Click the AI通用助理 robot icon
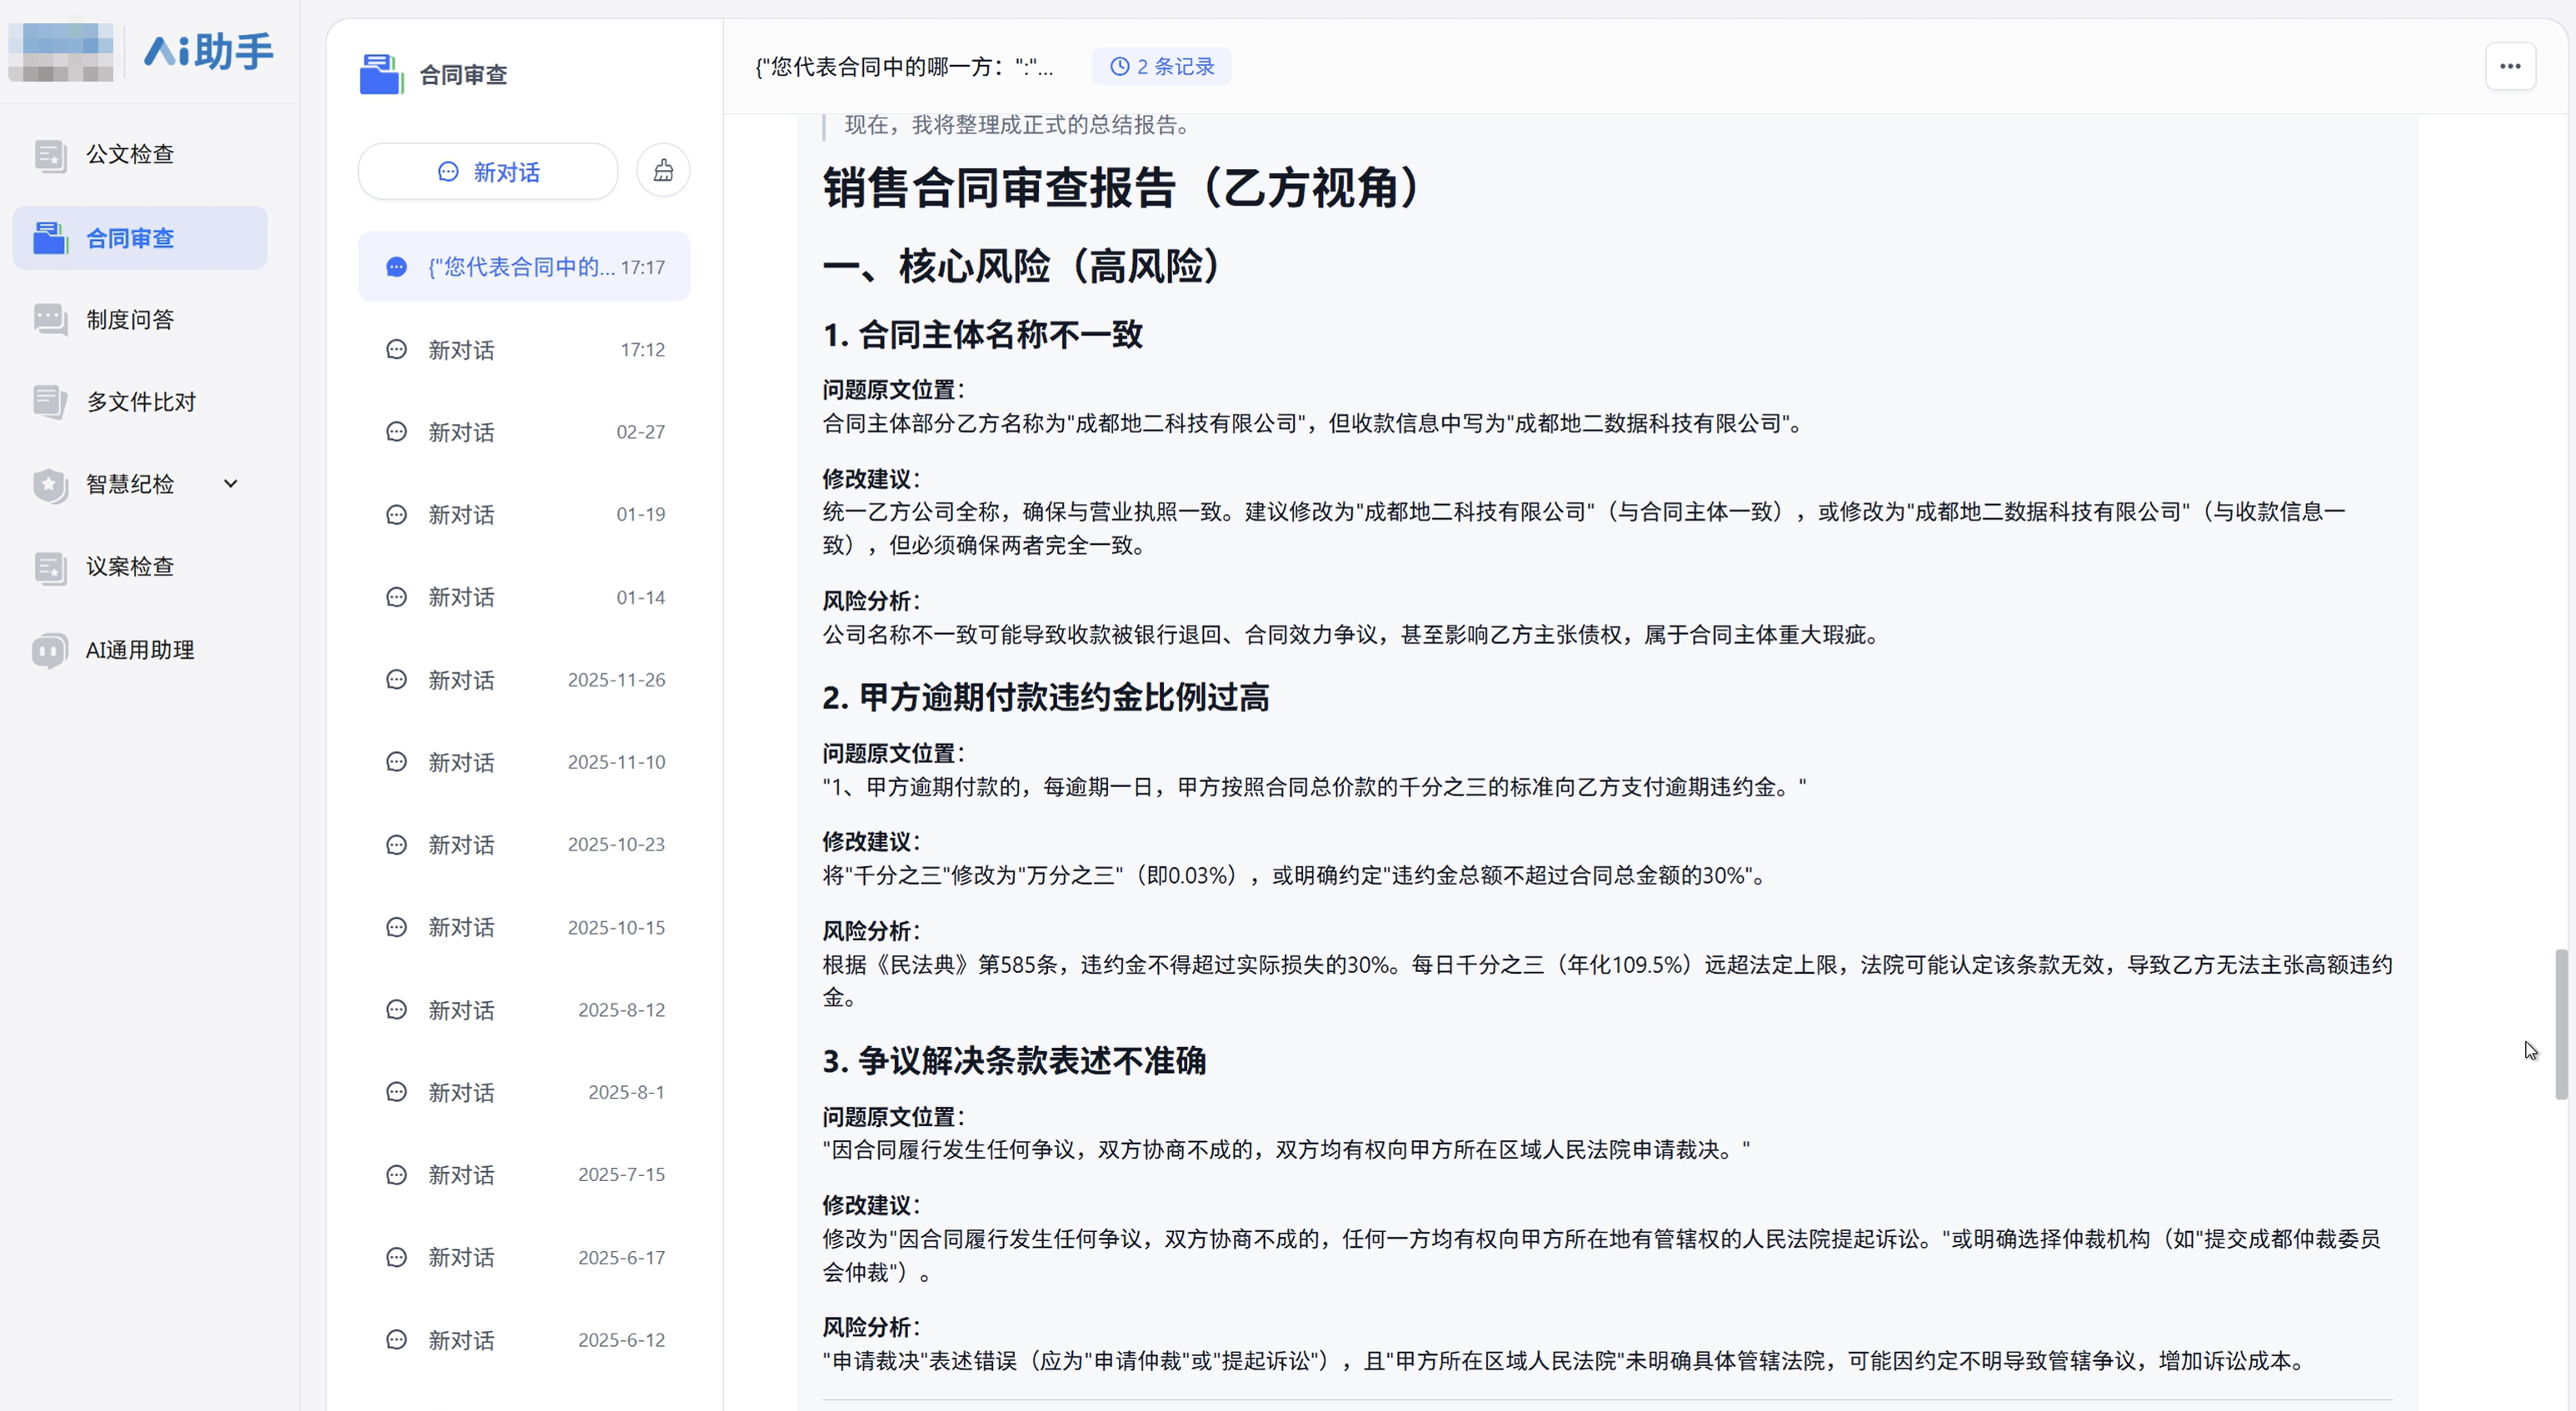The image size is (2576, 1411). tap(49, 650)
